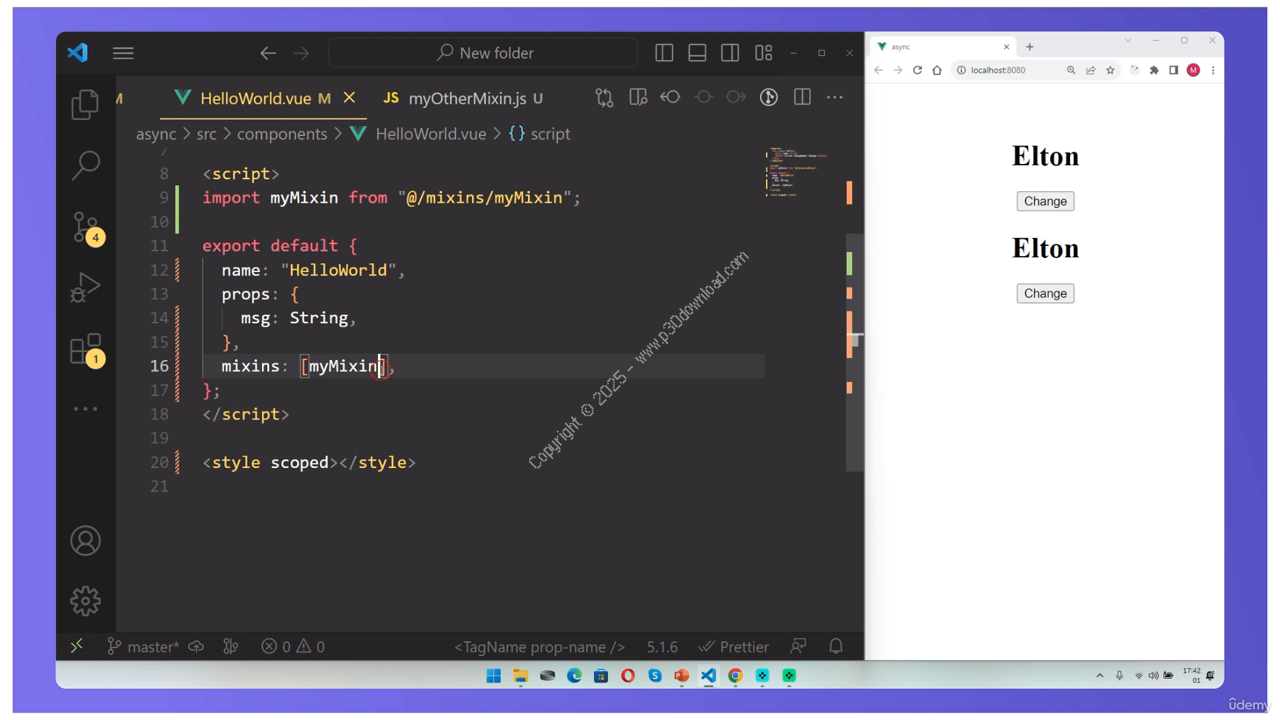Go to the Chrome home page
The height and width of the screenshot is (720, 1280).
click(x=937, y=70)
